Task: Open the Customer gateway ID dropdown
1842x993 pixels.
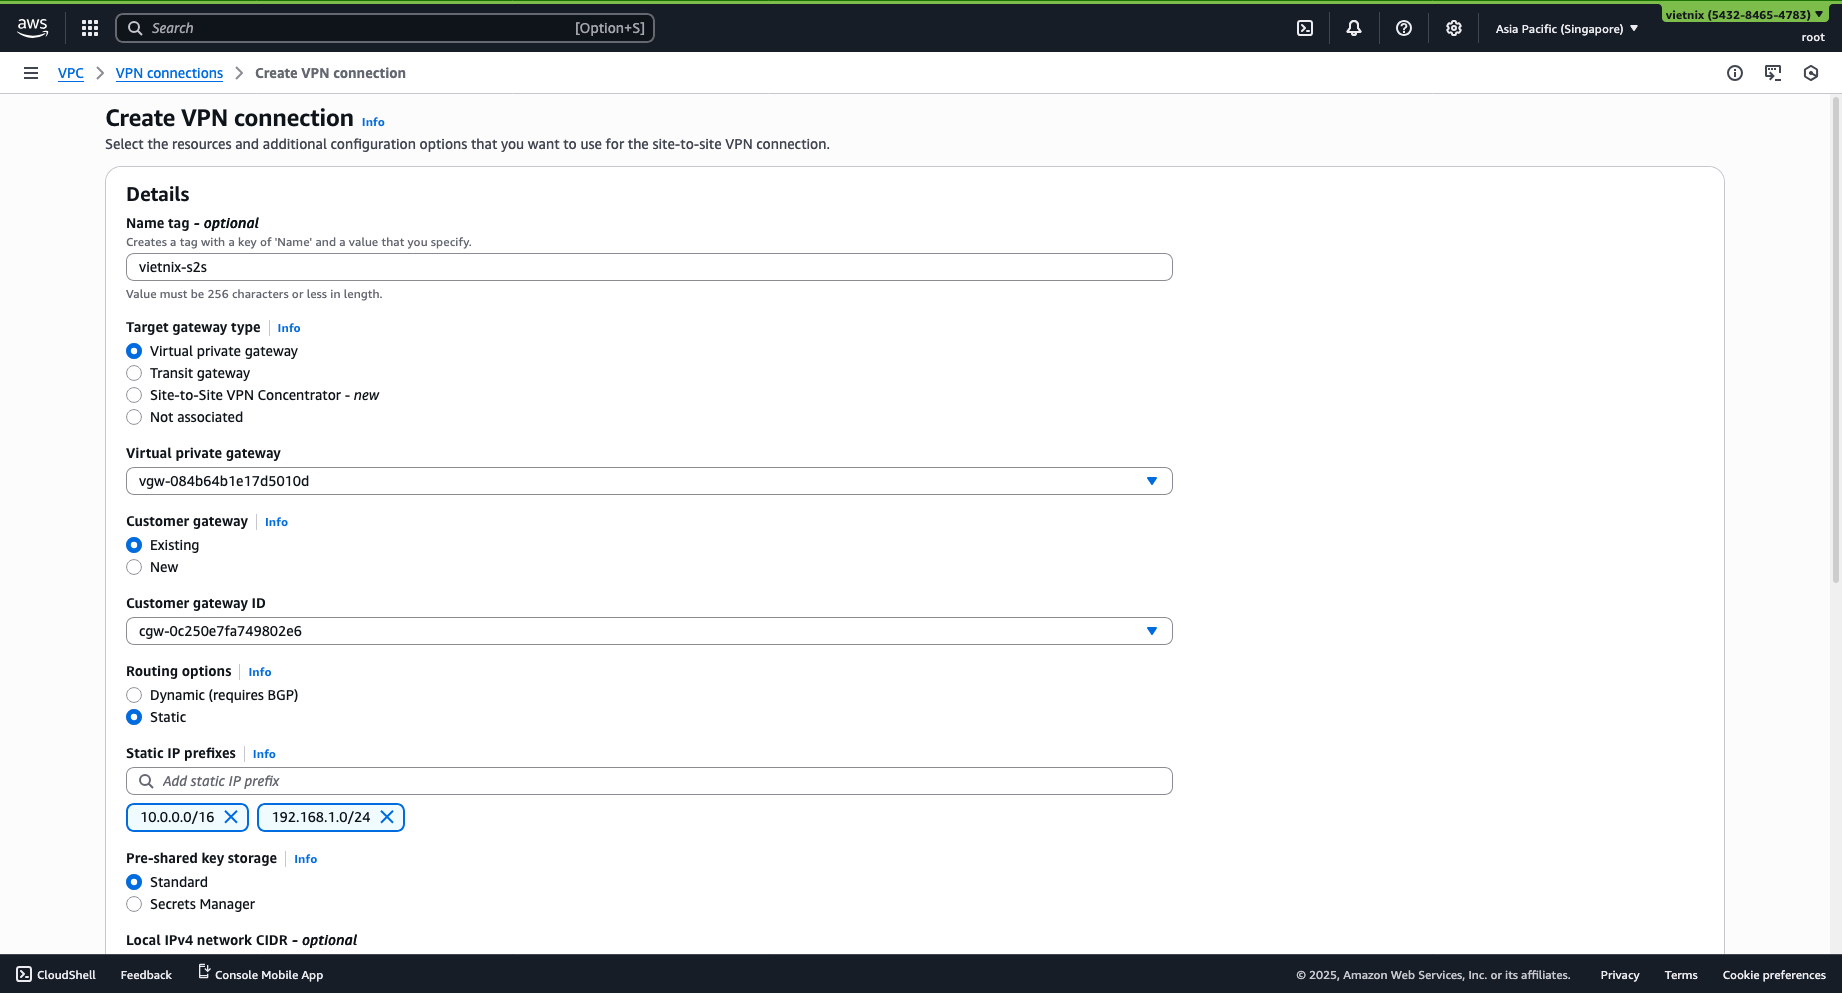Action: (x=1151, y=631)
